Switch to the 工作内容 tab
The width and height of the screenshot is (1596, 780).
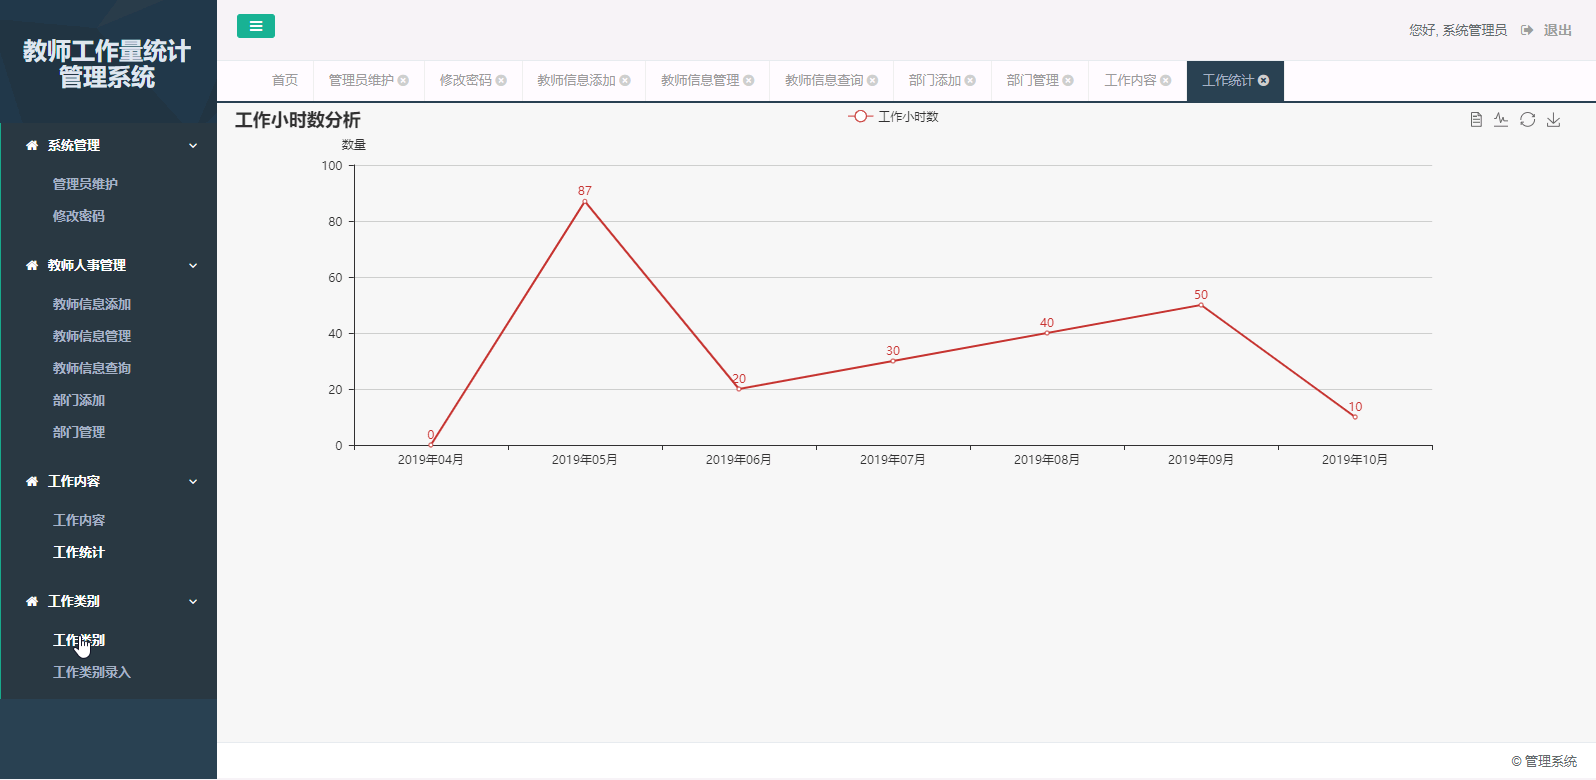coord(1130,80)
